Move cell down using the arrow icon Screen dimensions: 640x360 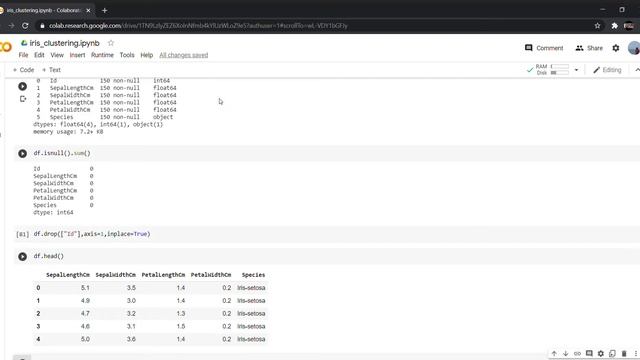click(x=565, y=353)
